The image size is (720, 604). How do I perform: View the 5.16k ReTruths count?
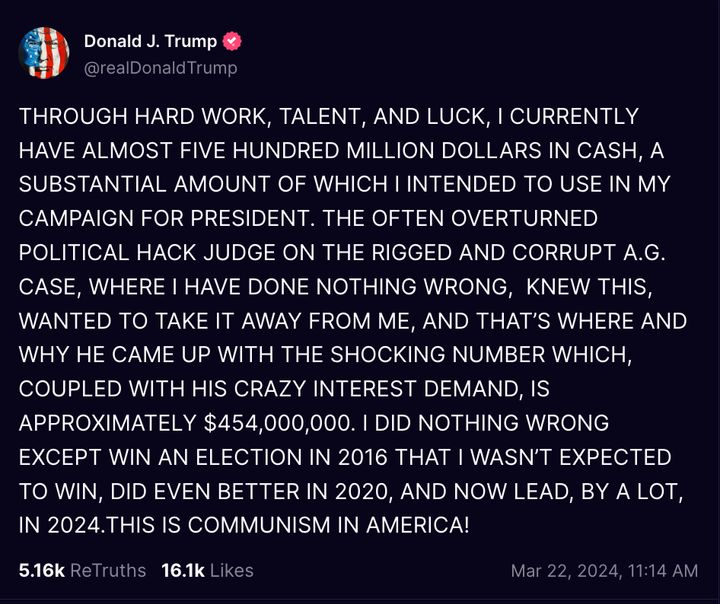point(41,570)
